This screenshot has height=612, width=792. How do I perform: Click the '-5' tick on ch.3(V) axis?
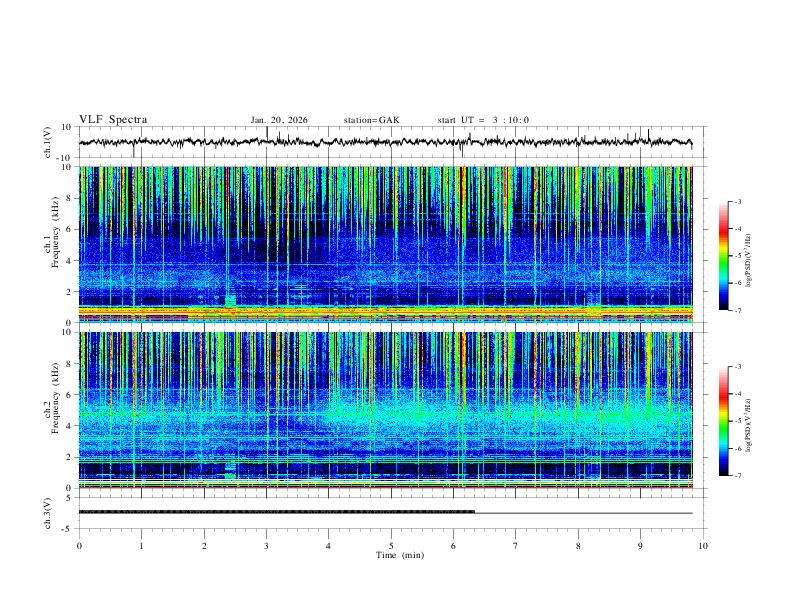[68, 529]
